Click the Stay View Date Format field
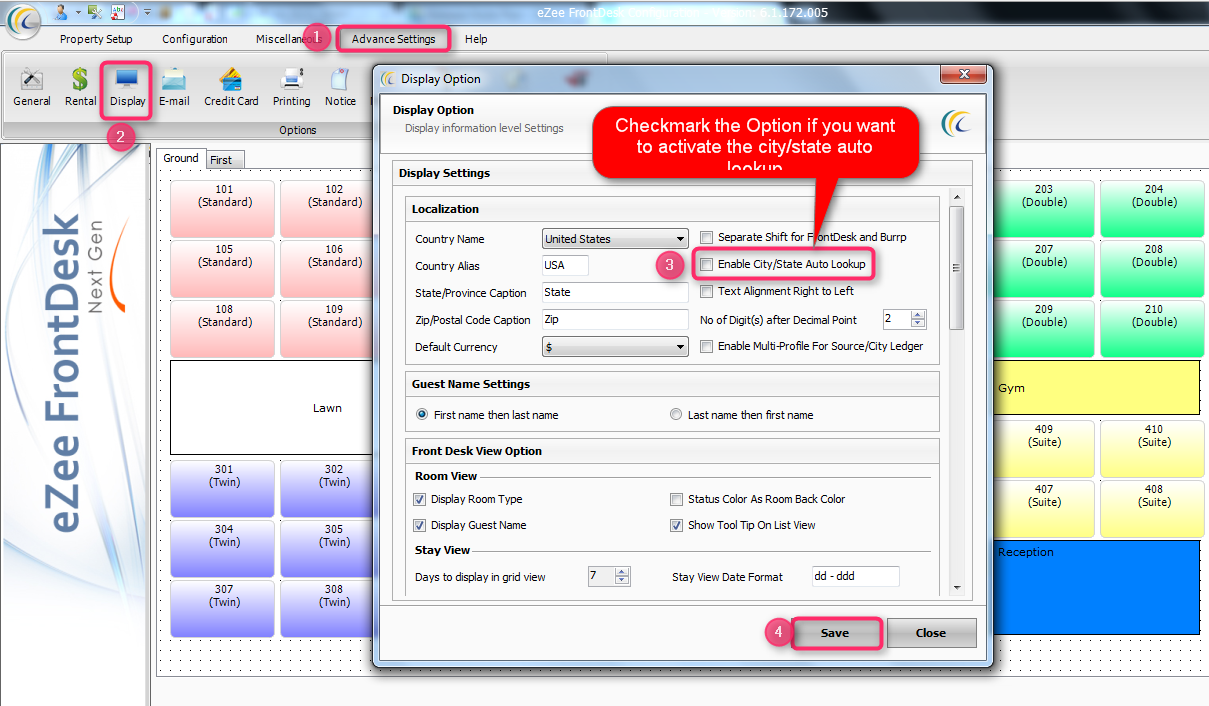This screenshot has width=1209, height=706. (856, 576)
